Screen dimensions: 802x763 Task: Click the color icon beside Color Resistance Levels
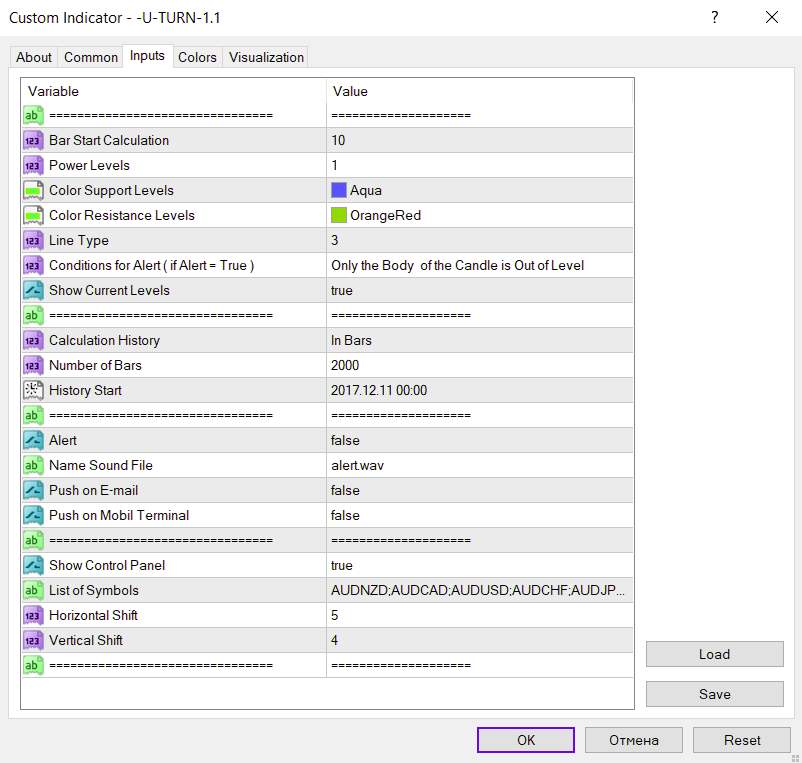click(32, 215)
